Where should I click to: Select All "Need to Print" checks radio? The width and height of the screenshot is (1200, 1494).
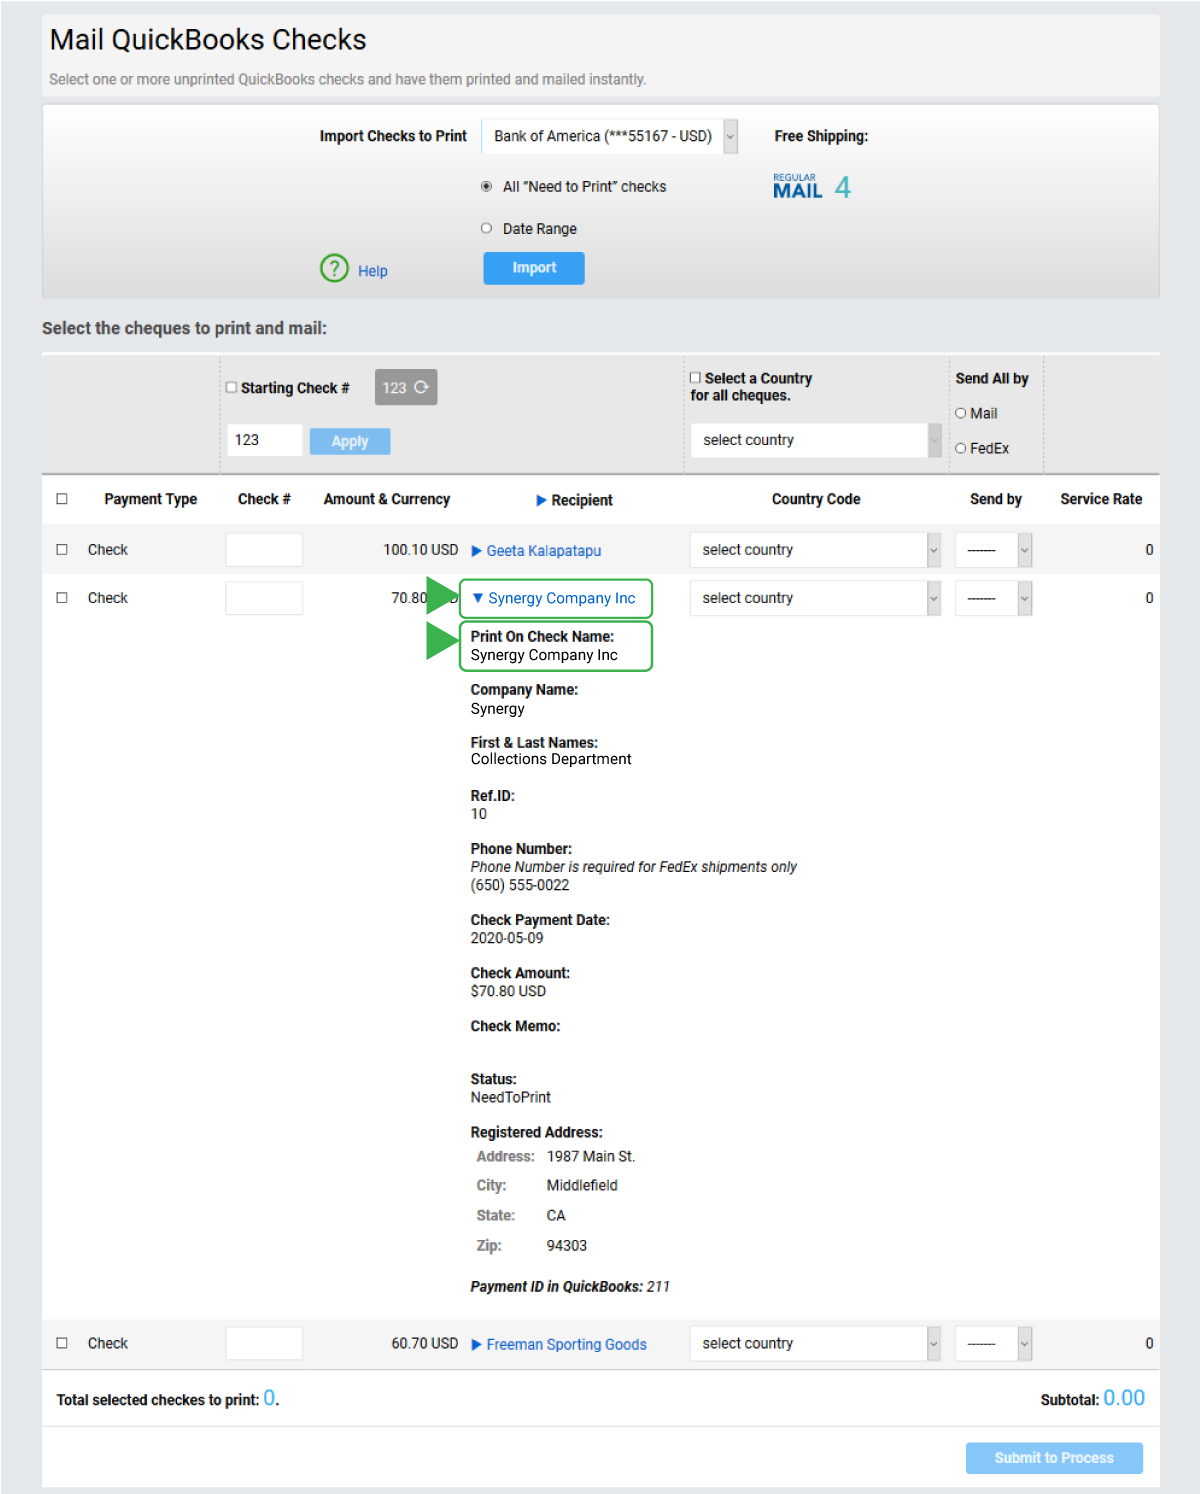click(x=486, y=186)
